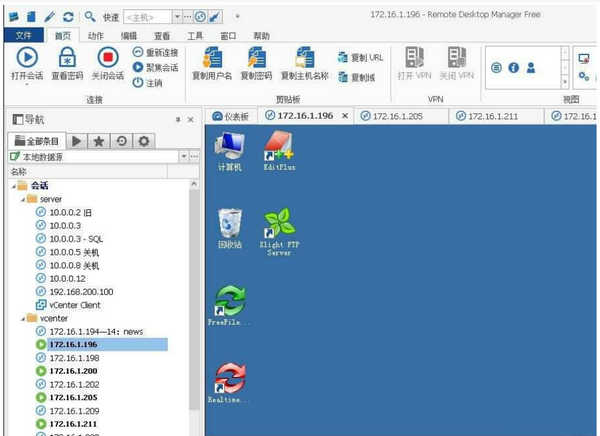The height and width of the screenshot is (436, 600).
Task: Click the Open VPN (打开 VPN) icon
Action: [x=414, y=57]
